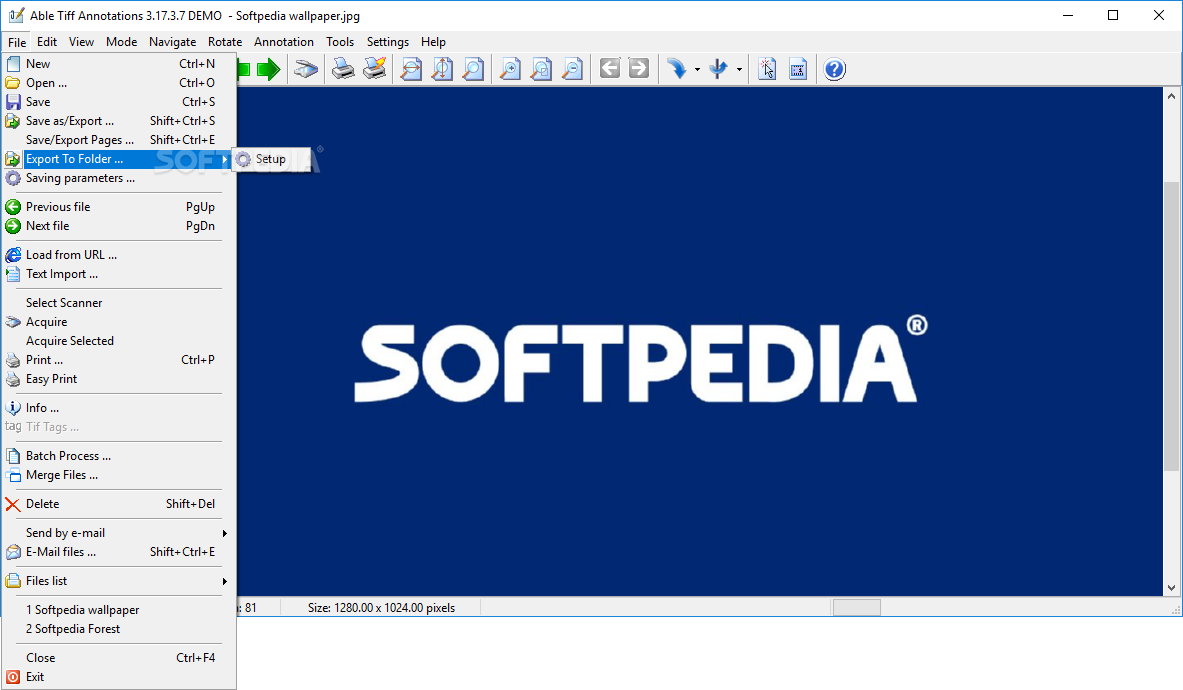1183x690 pixels.
Task: Choose Open ... in the File menu
Action: (119, 83)
